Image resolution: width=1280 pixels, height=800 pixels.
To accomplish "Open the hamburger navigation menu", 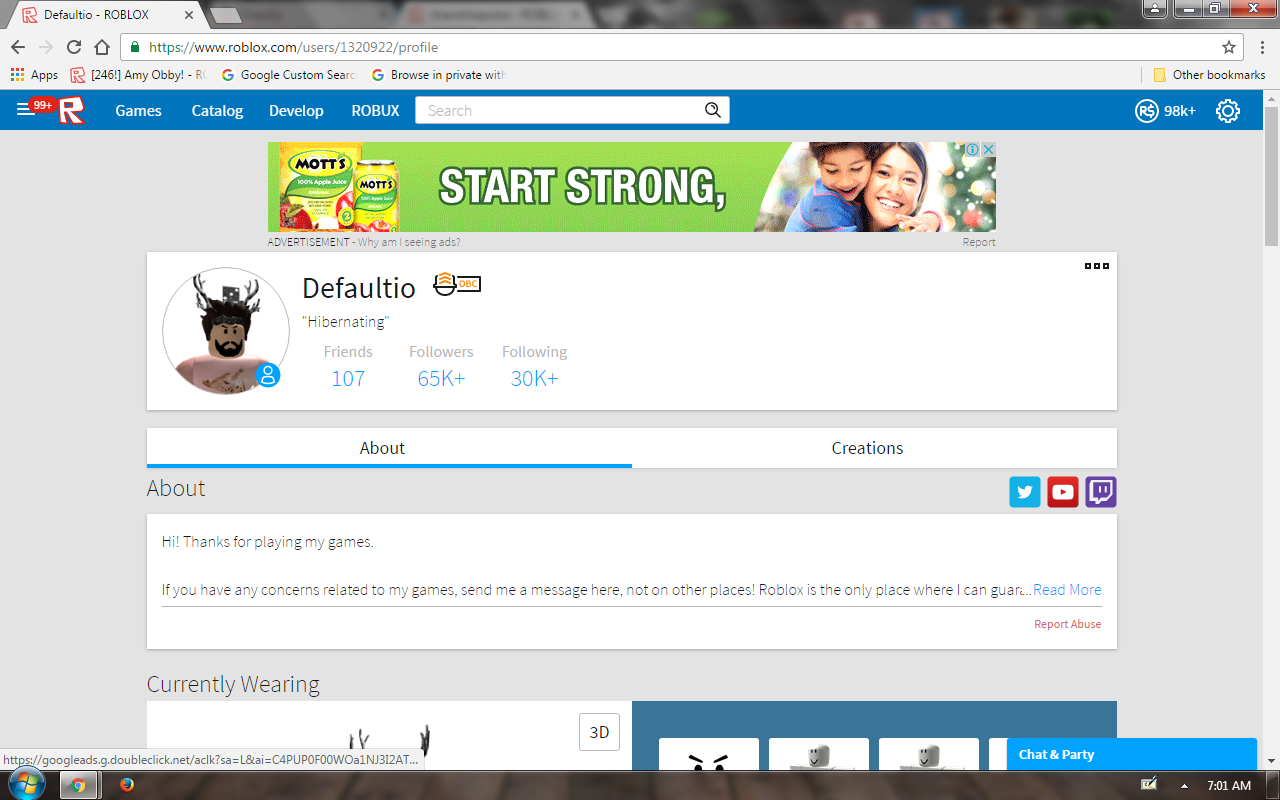I will coord(25,110).
